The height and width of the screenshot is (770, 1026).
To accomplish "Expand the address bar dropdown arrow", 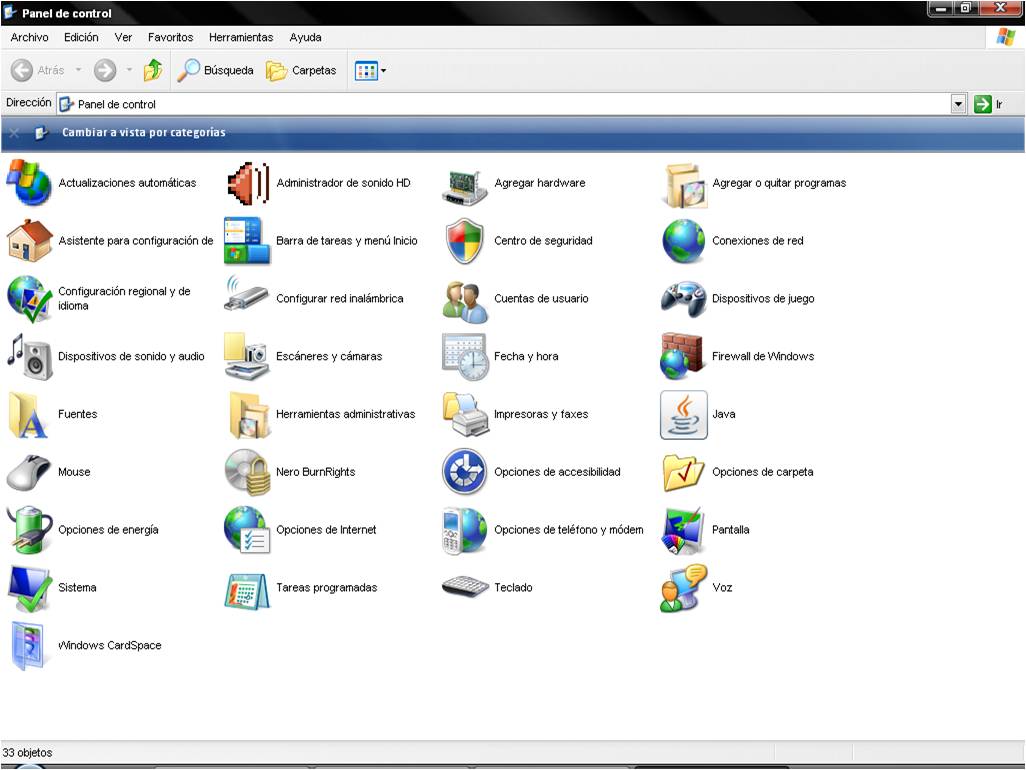I will (958, 104).
